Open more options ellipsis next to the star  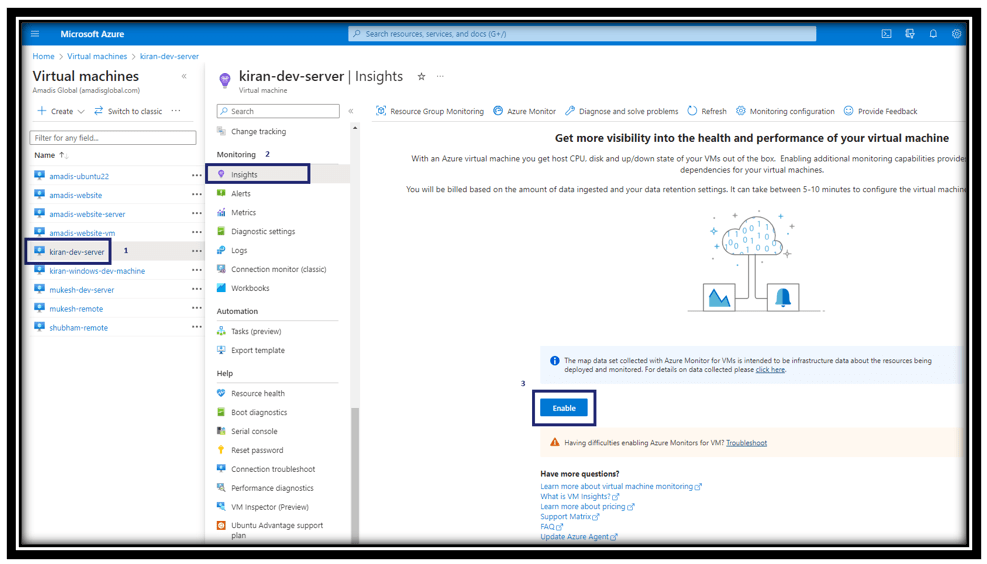click(440, 76)
